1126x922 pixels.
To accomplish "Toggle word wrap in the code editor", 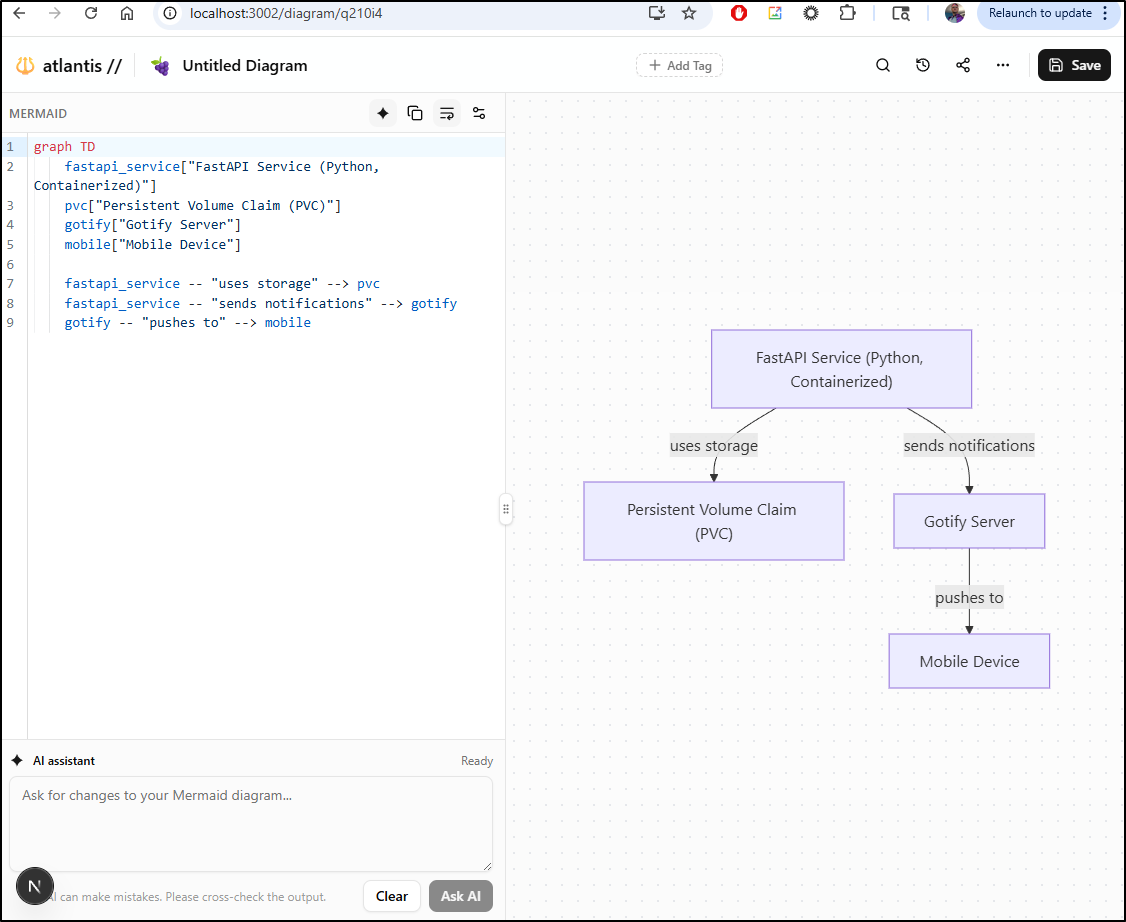I will click(447, 113).
